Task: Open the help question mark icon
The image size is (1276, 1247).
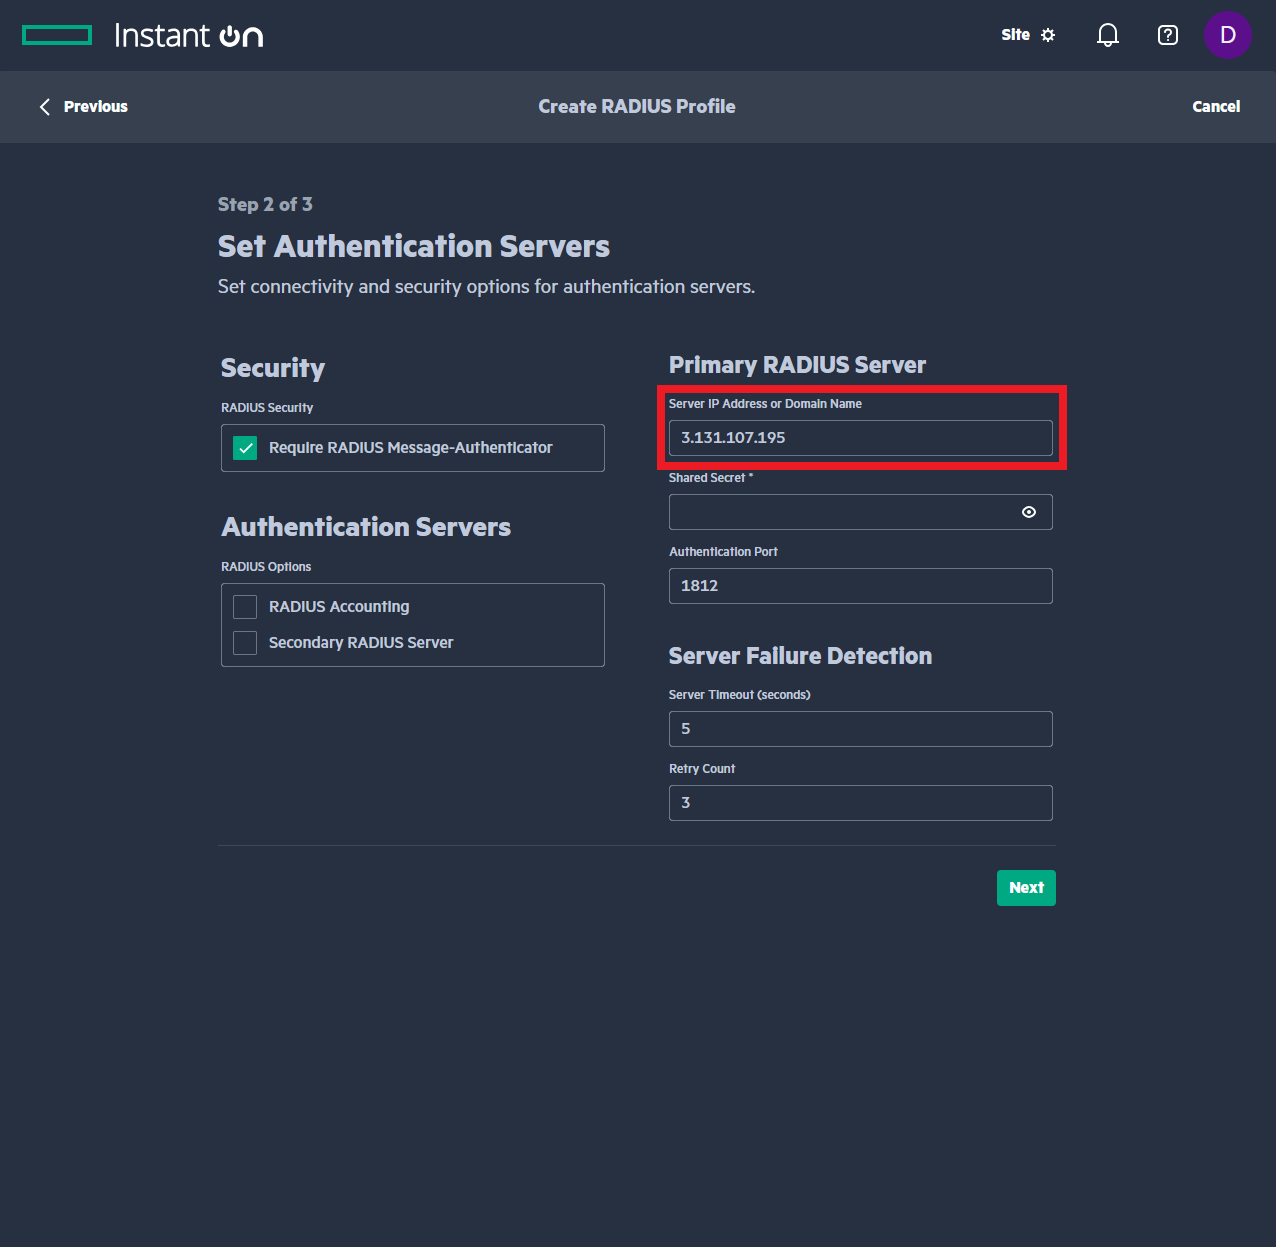Action: coord(1167,35)
